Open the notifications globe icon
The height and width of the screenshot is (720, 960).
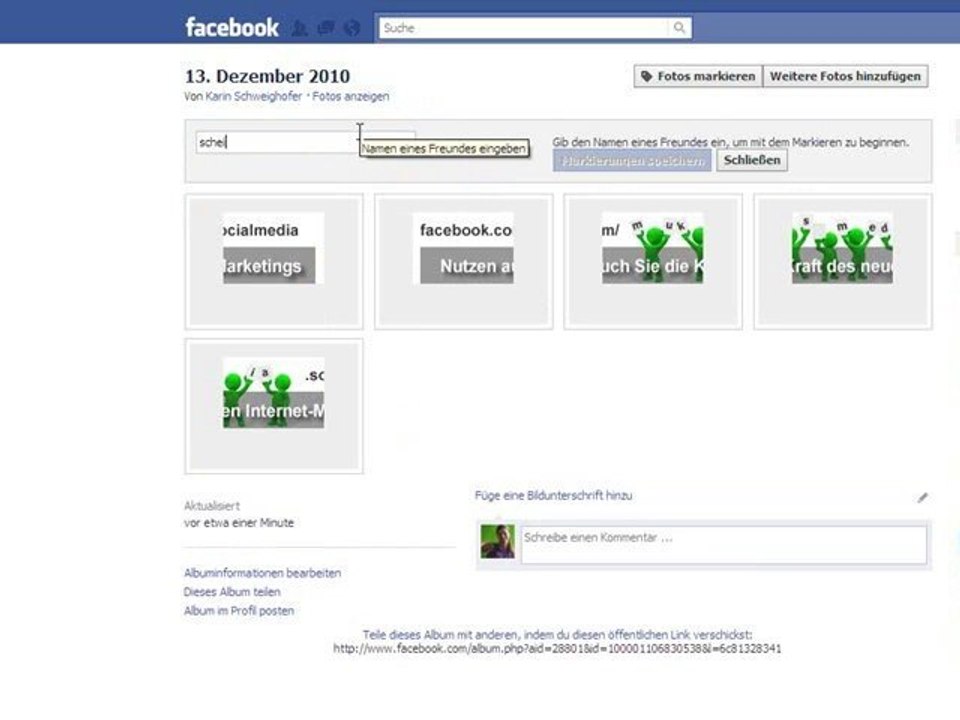352,28
